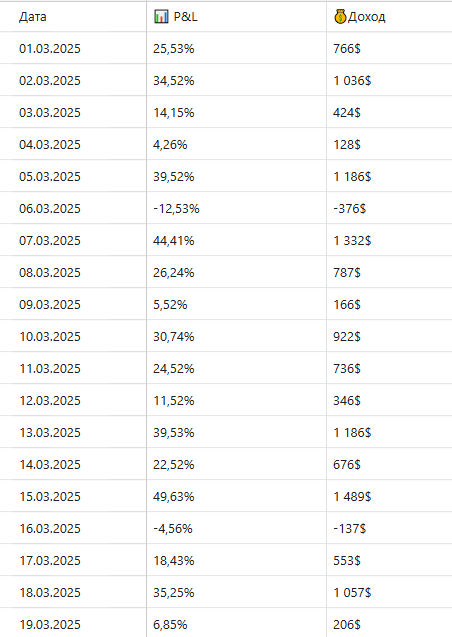Click the loss cell showing -137$
The width and height of the screenshot is (452, 637).
350,529
